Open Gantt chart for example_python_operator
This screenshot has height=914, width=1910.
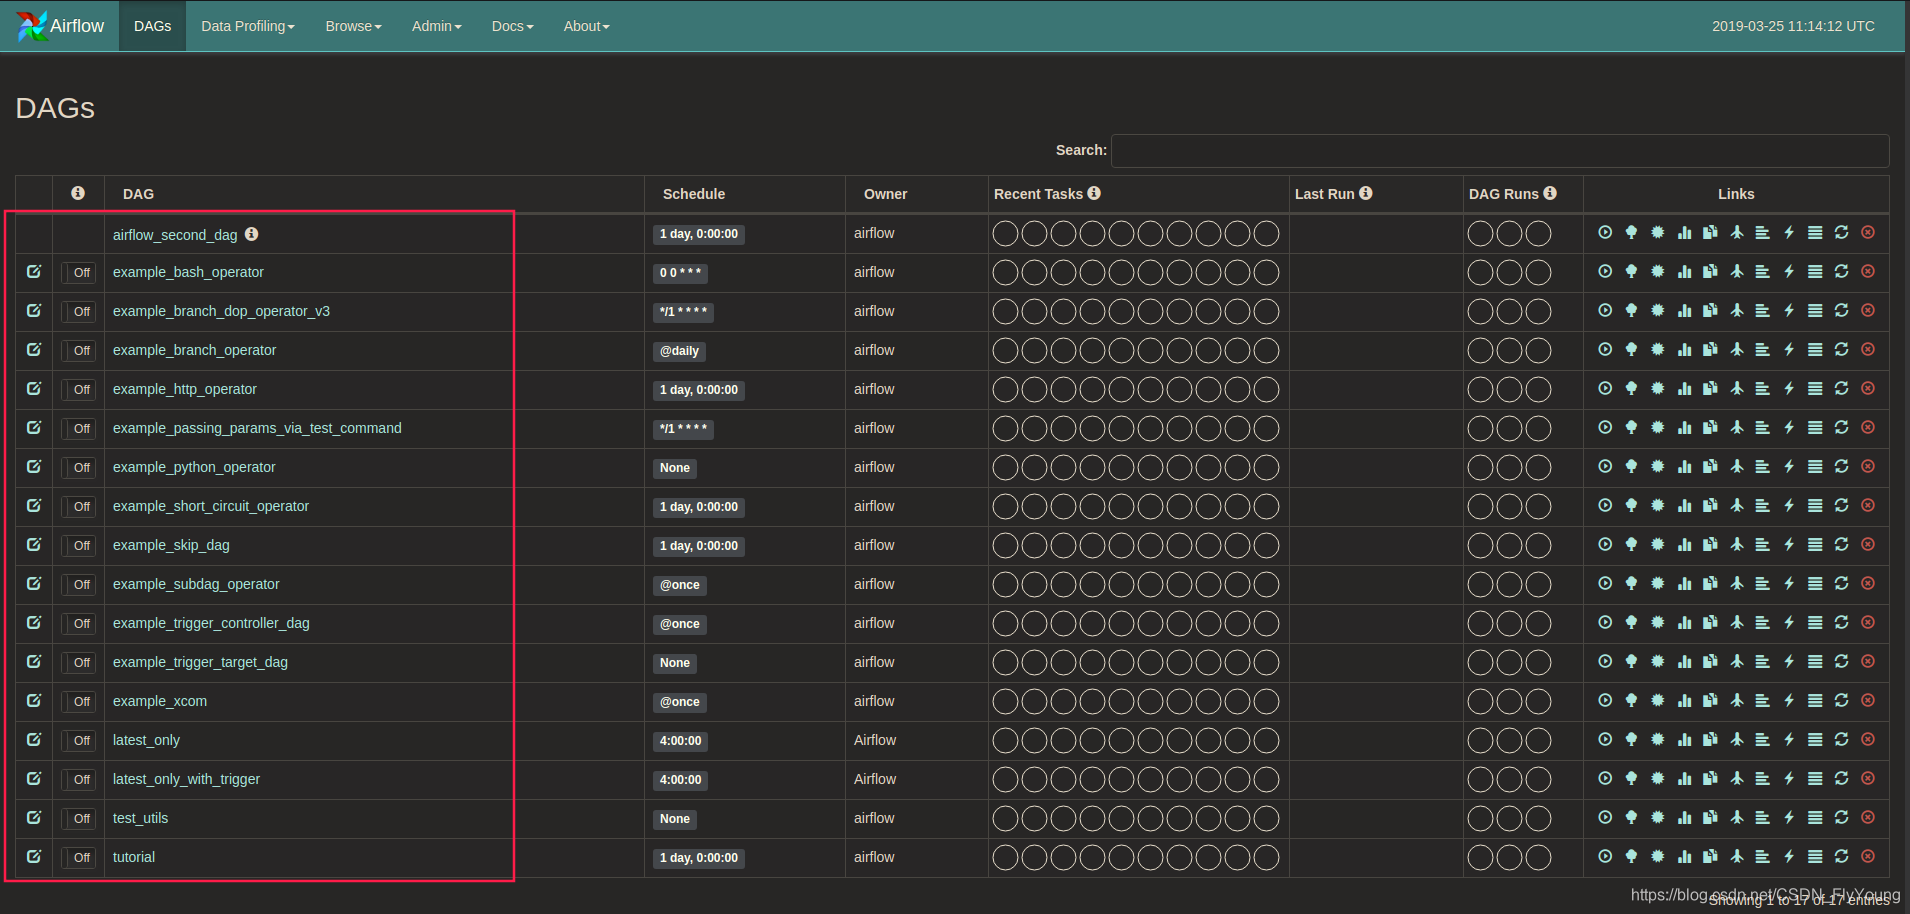point(1762,467)
